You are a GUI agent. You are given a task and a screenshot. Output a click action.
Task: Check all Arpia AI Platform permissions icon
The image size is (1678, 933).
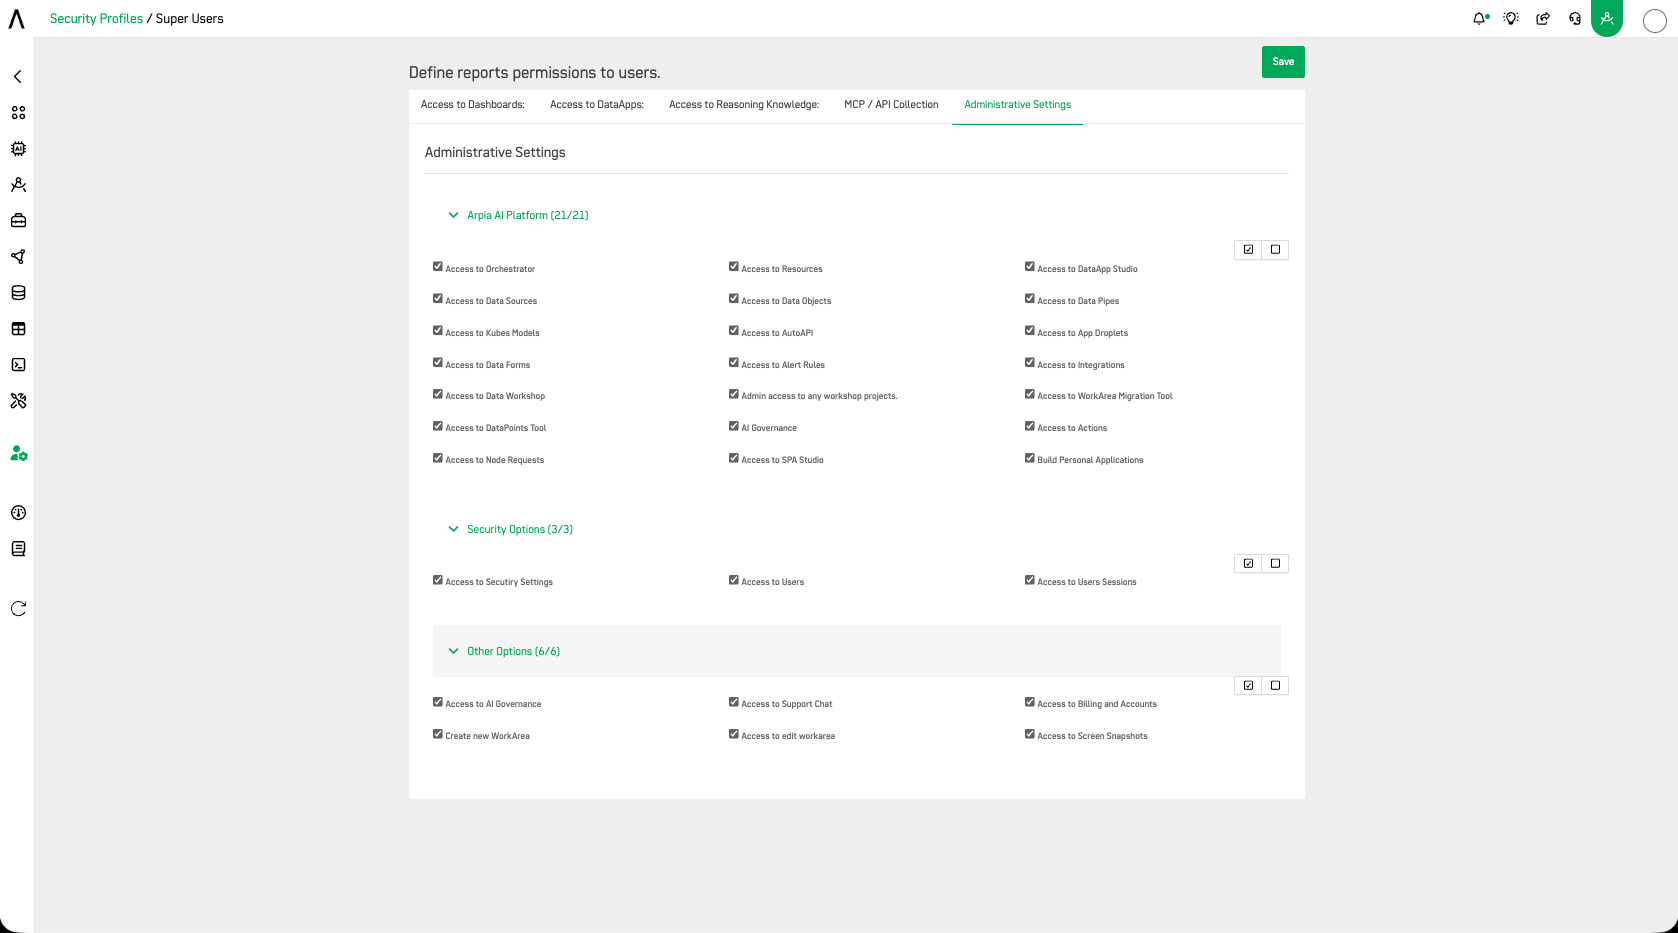point(1248,250)
